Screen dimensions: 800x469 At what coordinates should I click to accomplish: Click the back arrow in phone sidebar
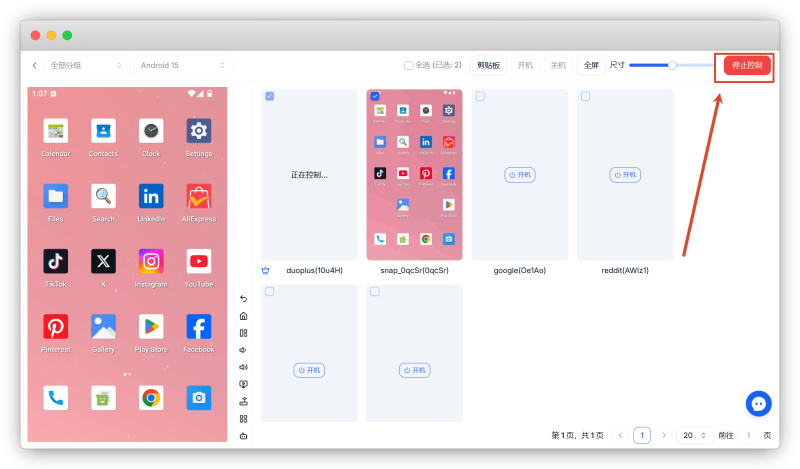[243, 299]
